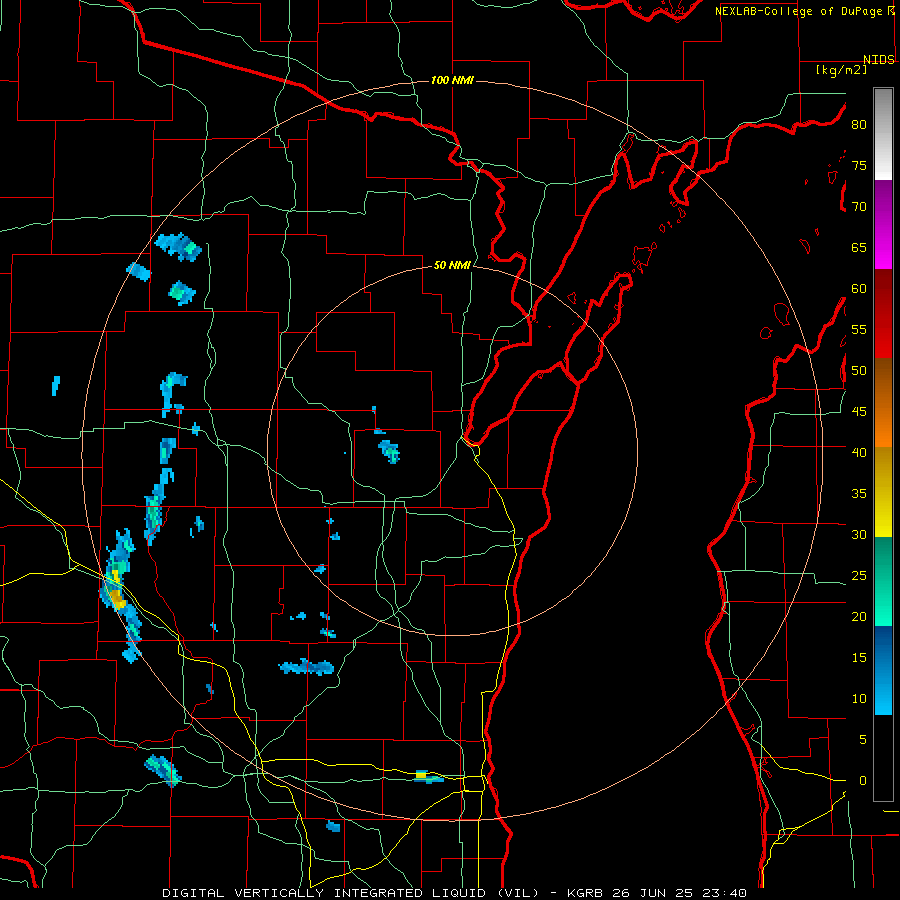900x900 pixels.
Task: Click the 25 value on the scale
Action: click(x=859, y=576)
